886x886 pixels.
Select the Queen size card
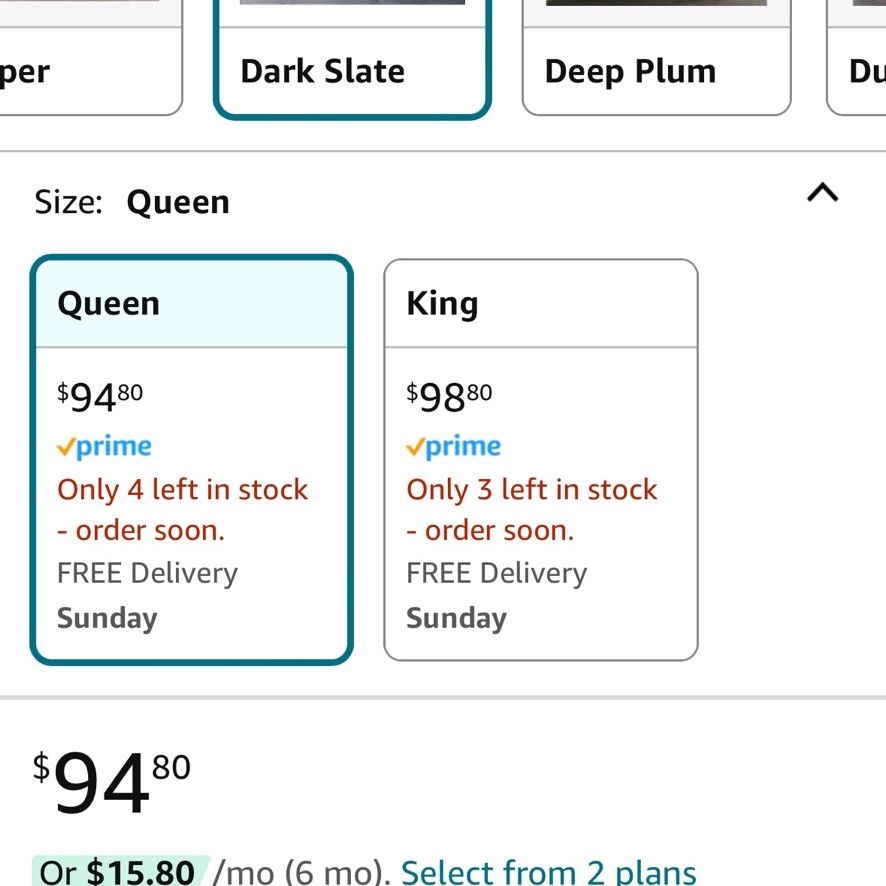point(192,459)
